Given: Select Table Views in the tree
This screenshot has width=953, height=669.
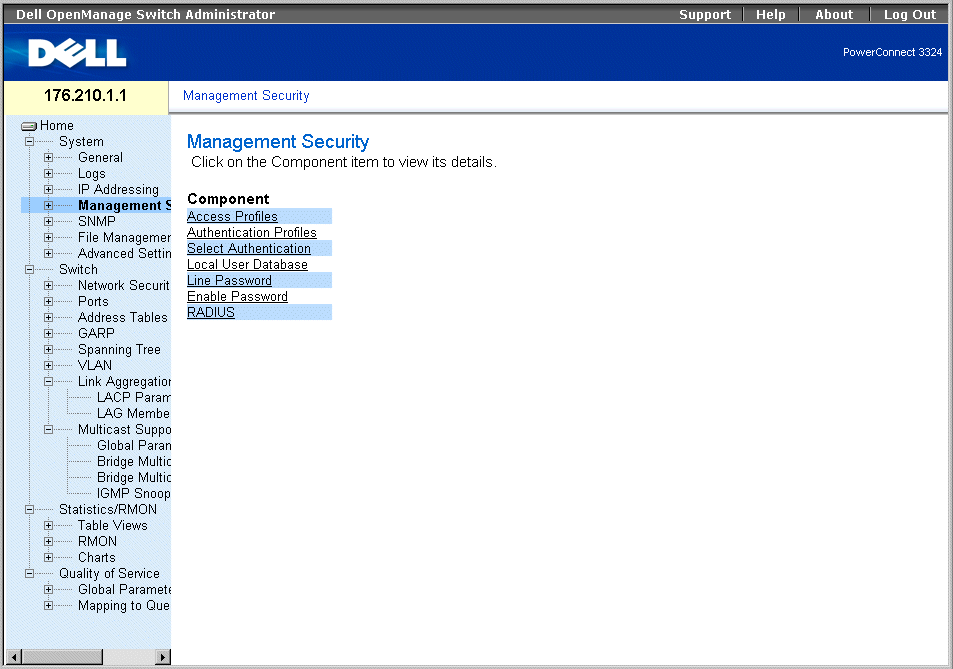Looking at the screenshot, I should pyautogui.click(x=112, y=526).
